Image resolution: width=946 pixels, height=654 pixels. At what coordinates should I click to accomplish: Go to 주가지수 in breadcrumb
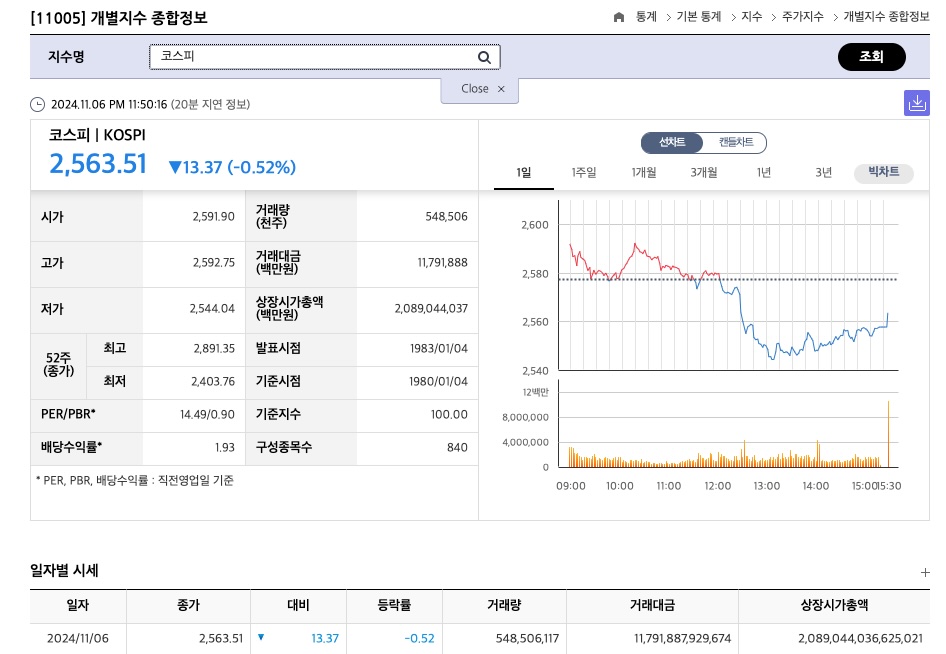point(803,17)
